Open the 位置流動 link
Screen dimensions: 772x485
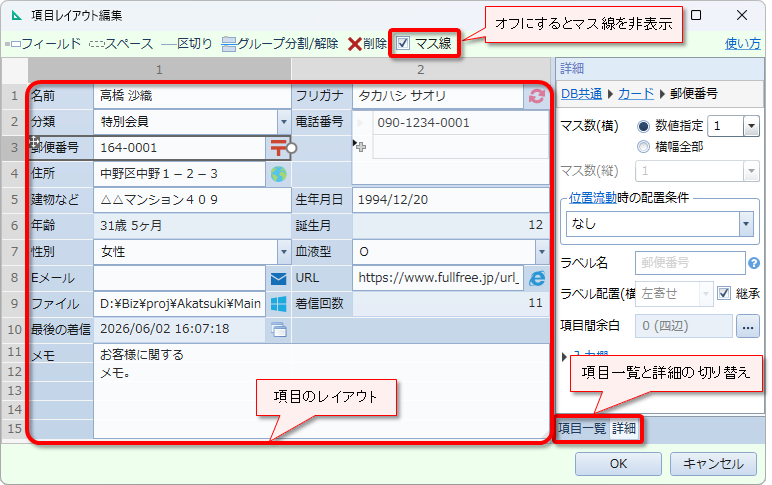592,198
